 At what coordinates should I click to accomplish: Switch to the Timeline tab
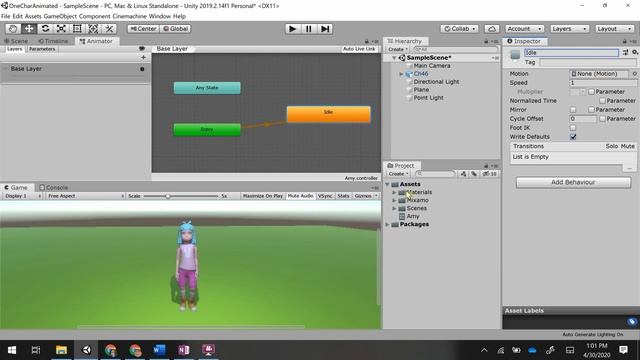[53, 41]
